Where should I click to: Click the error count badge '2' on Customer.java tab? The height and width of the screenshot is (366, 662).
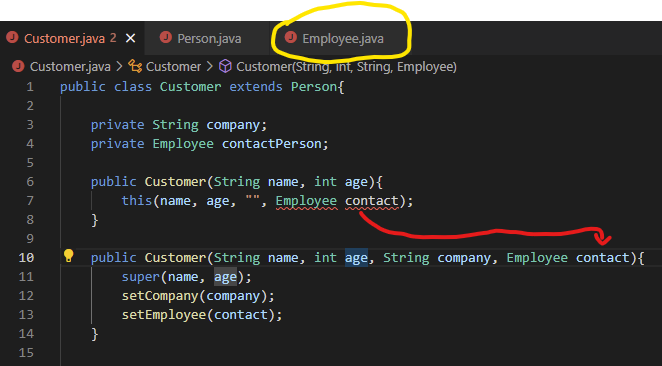tap(113, 38)
